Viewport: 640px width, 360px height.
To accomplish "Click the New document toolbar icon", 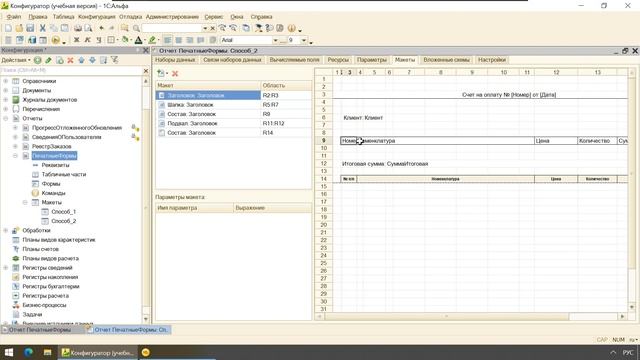I will [8, 28].
